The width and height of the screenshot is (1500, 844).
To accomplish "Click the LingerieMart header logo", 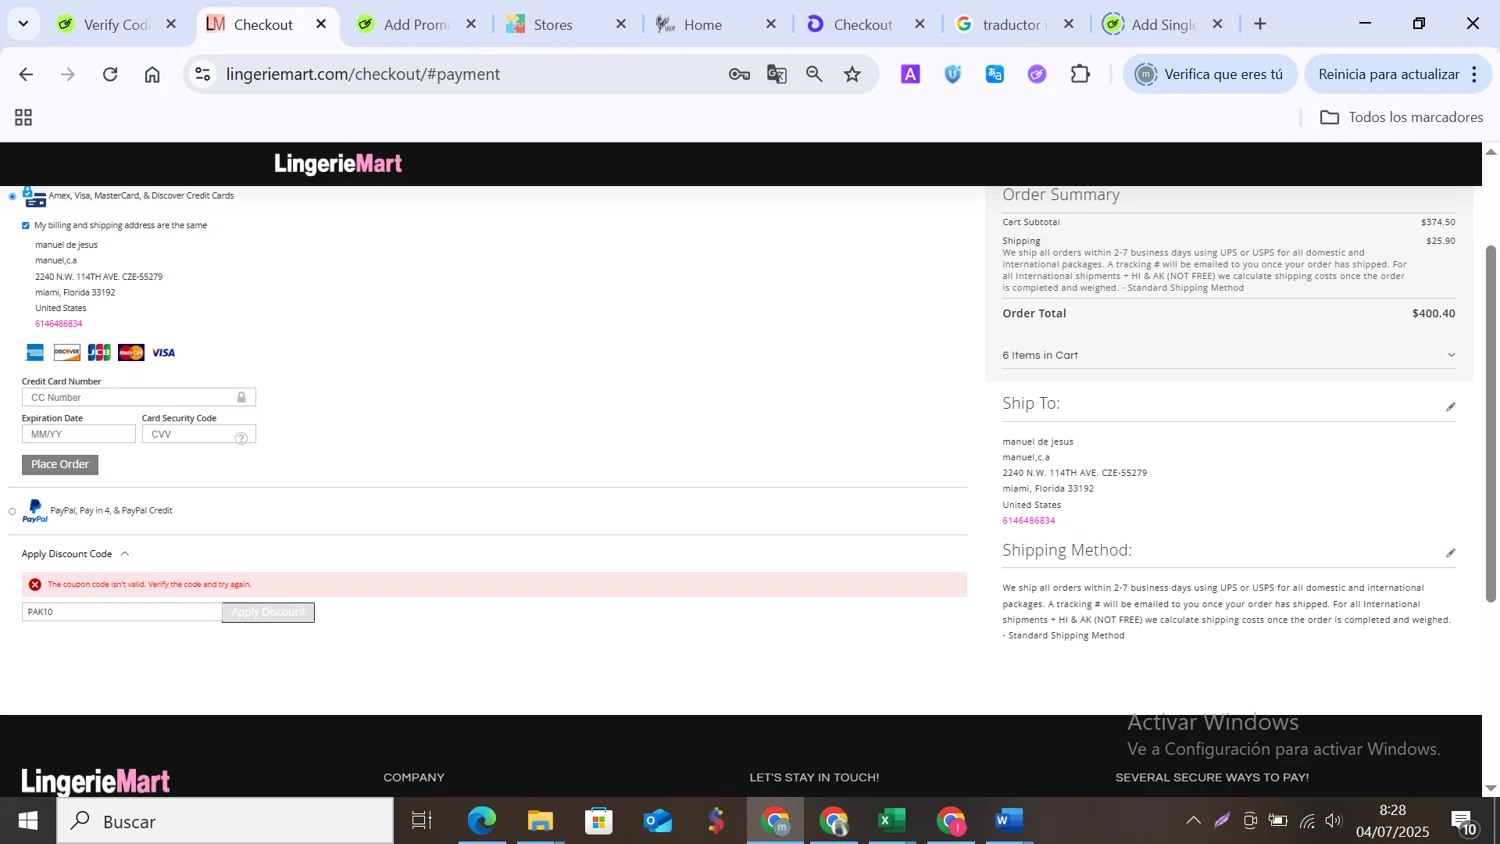I will (x=338, y=164).
